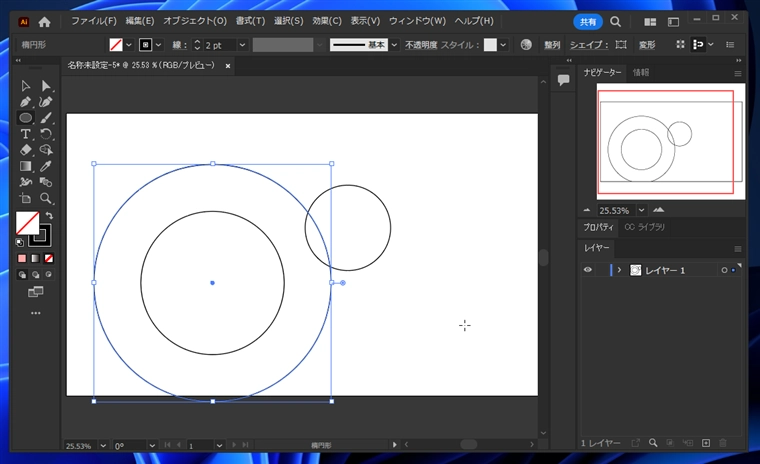
Task: Expand レイヤー 1 layer contents
Action: point(619,270)
